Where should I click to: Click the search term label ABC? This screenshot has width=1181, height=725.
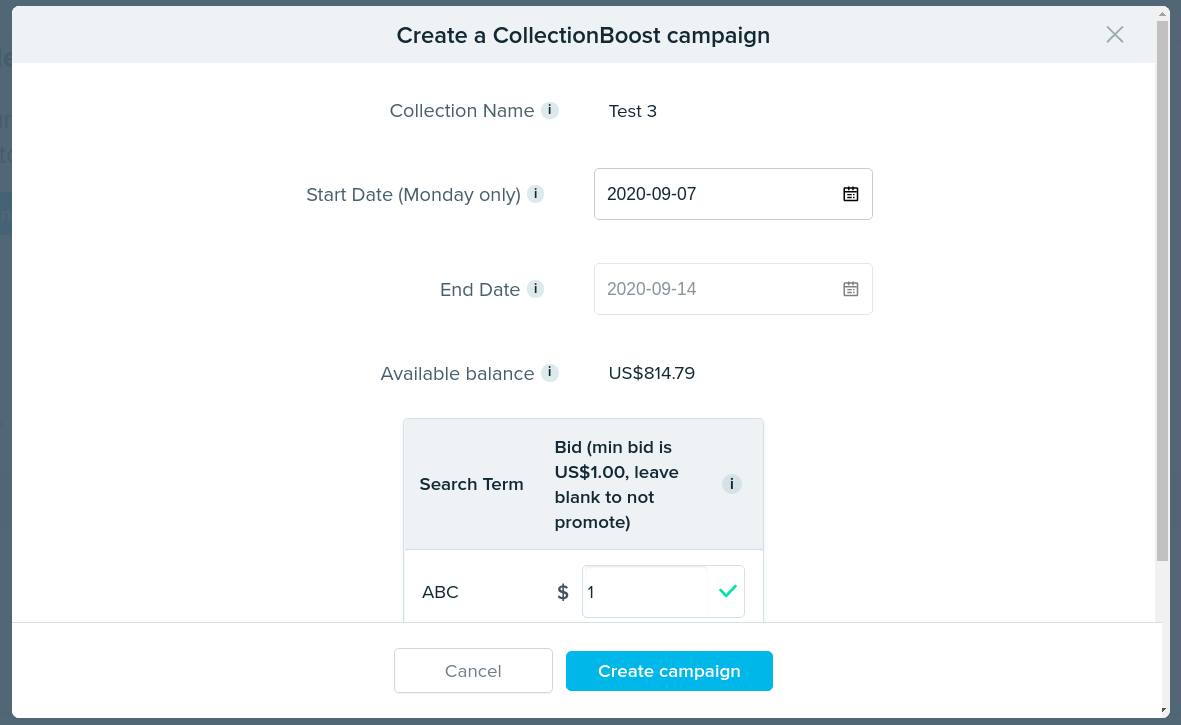440,591
